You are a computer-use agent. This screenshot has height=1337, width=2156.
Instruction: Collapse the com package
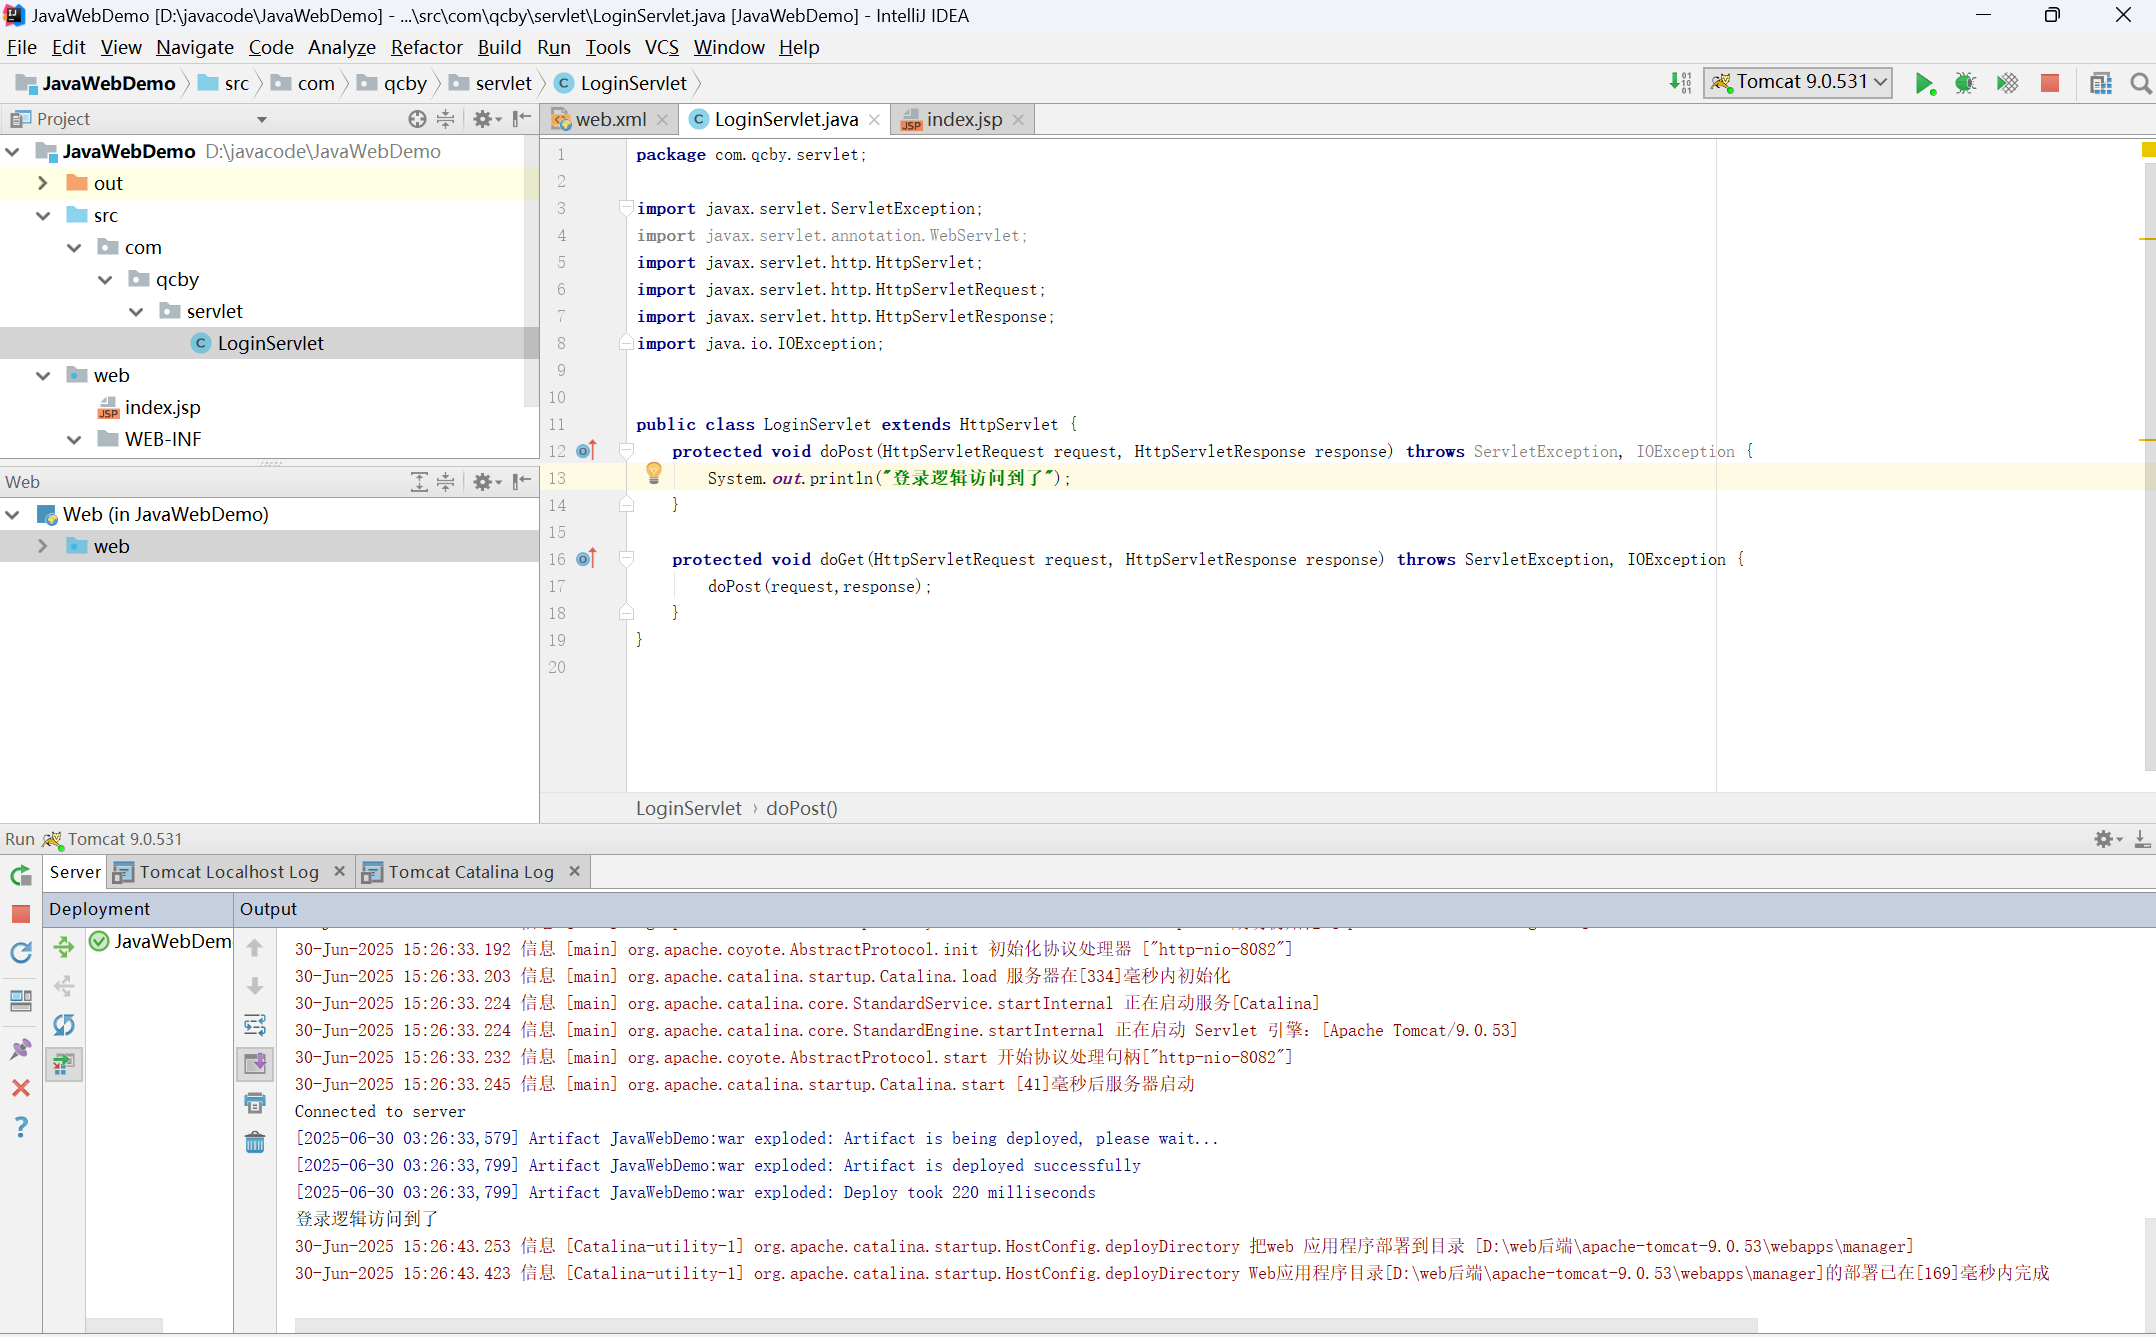coord(74,247)
